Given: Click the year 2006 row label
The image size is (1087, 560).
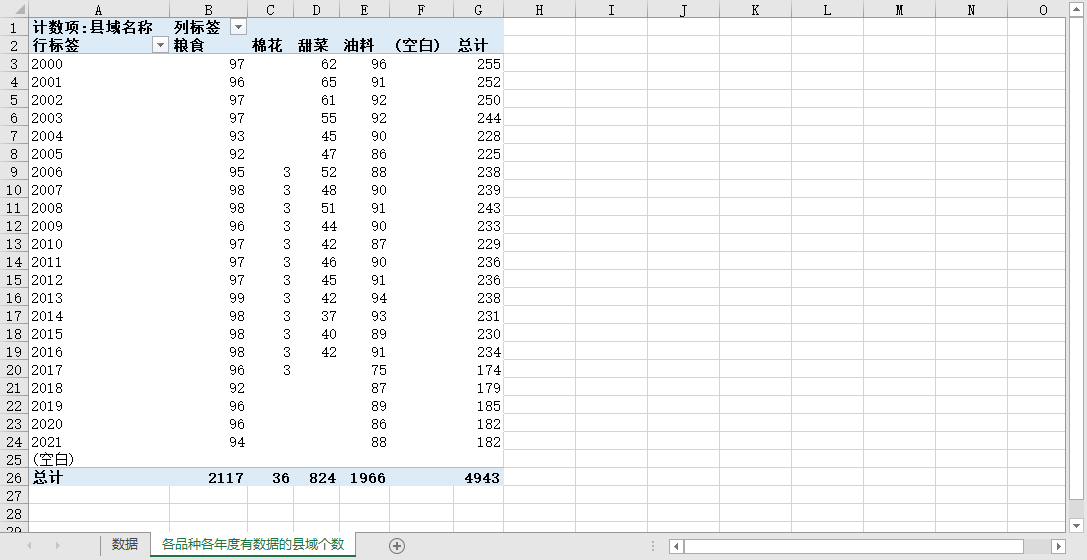Looking at the screenshot, I should [98, 172].
